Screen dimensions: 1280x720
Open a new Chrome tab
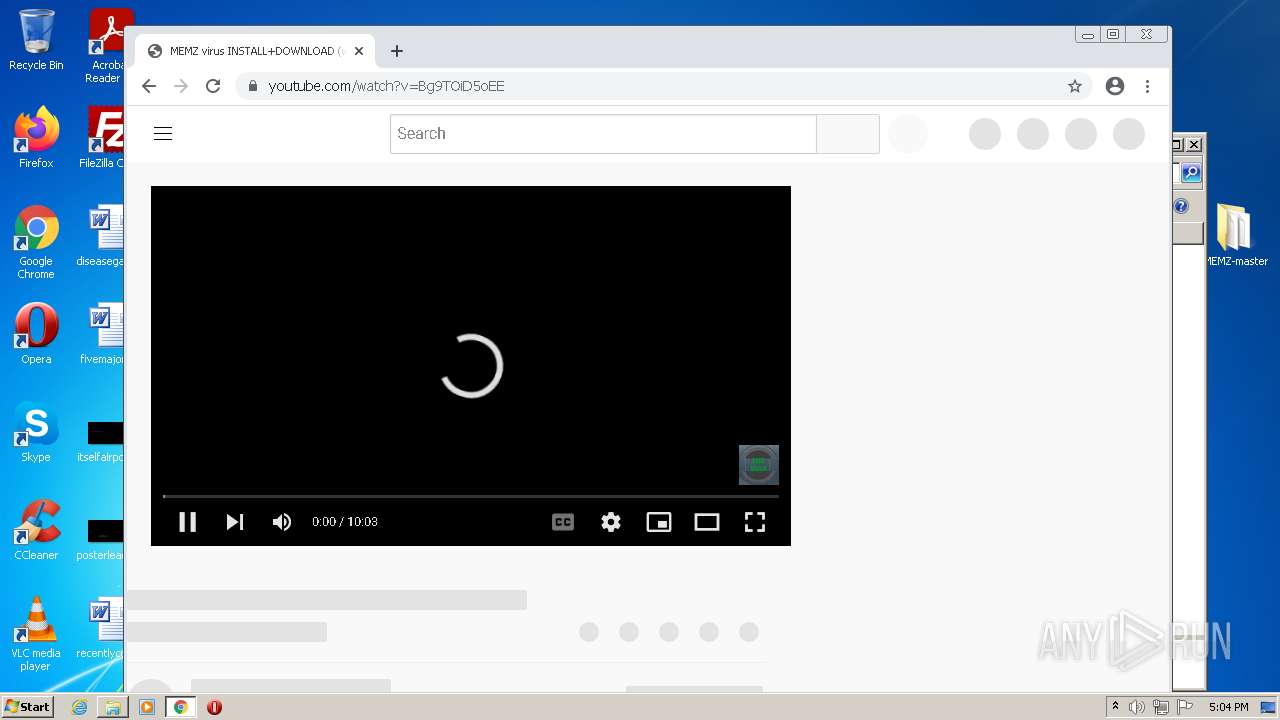pyautogui.click(x=397, y=51)
